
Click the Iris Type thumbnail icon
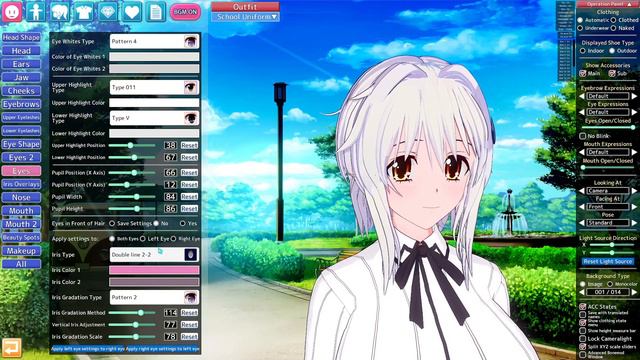click(x=191, y=255)
